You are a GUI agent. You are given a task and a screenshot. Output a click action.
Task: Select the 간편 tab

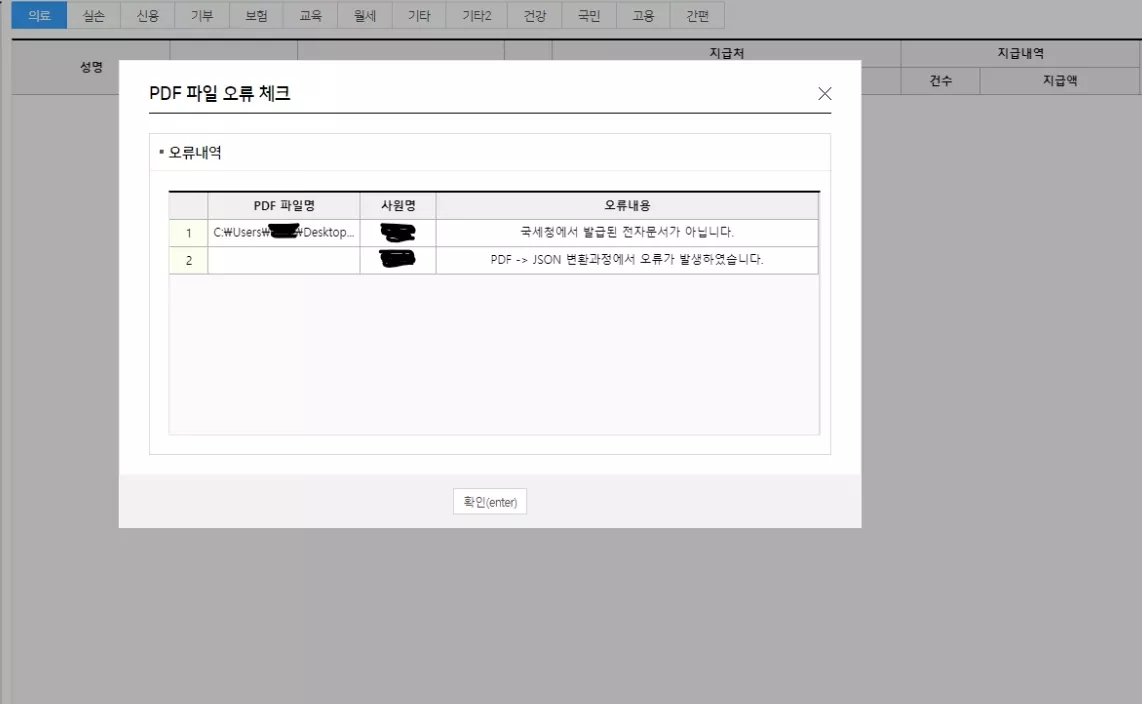(x=698, y=15)
